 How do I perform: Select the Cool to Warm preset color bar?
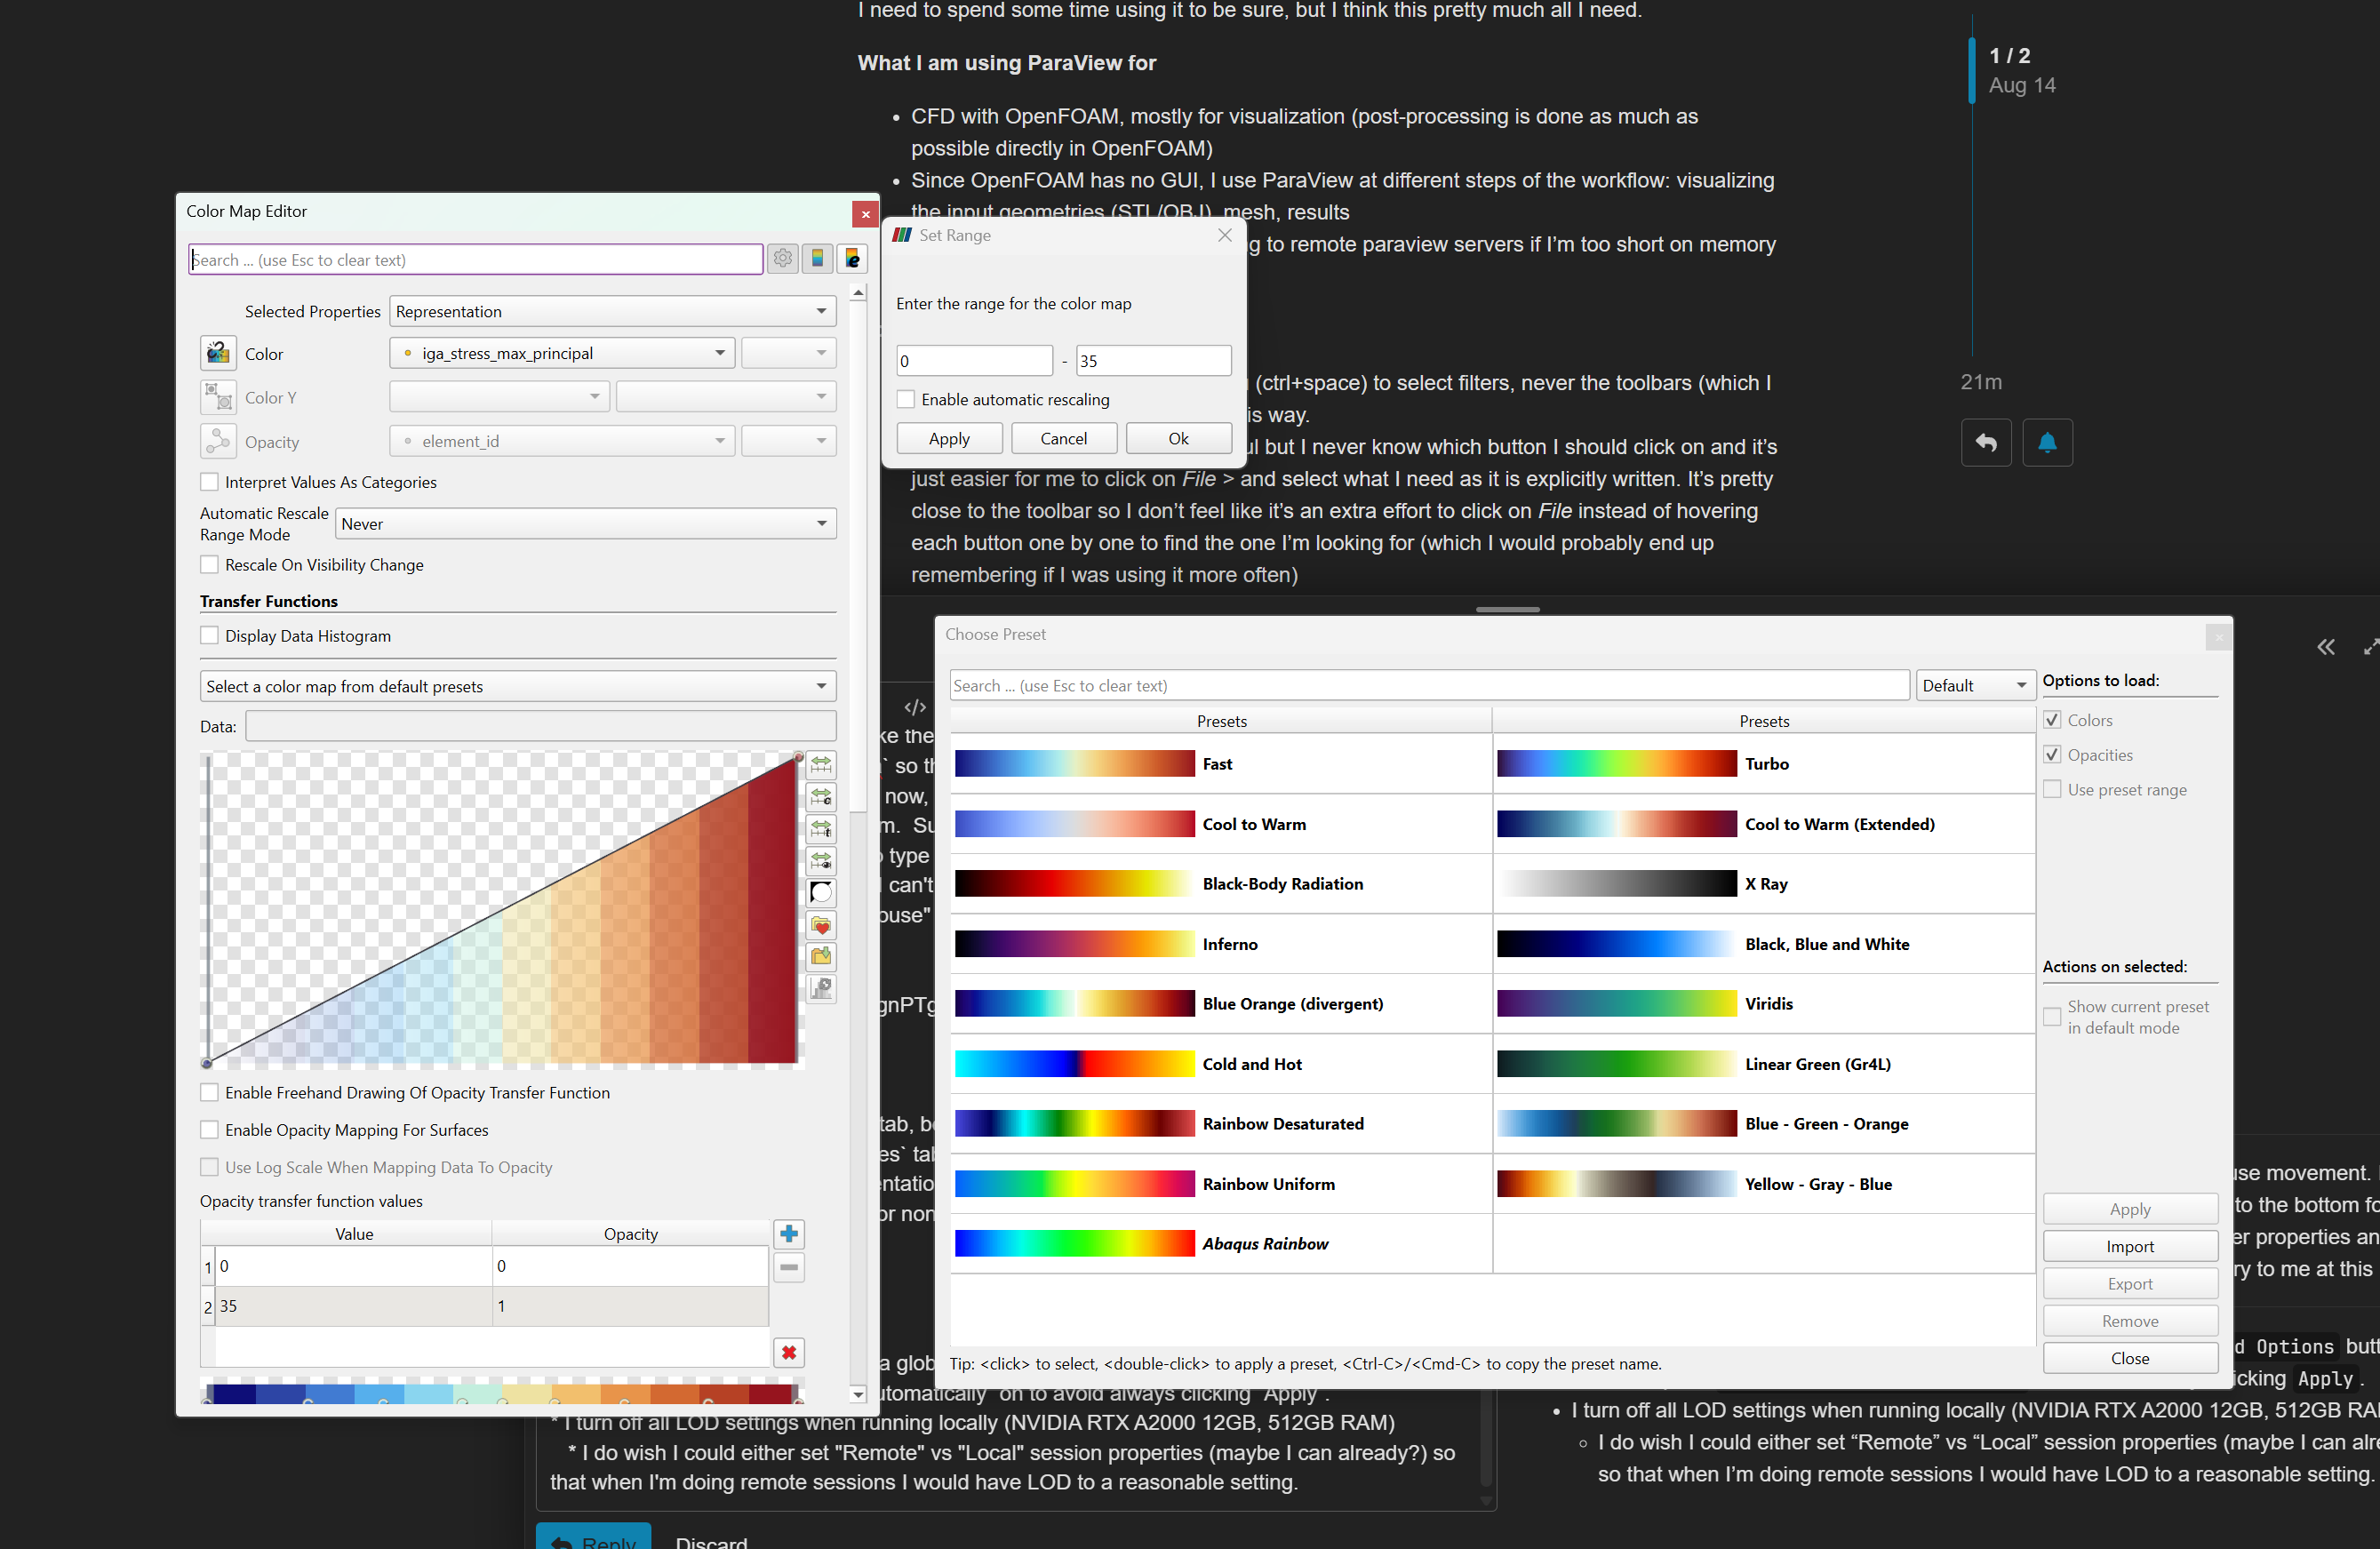tap(1074, 823)
